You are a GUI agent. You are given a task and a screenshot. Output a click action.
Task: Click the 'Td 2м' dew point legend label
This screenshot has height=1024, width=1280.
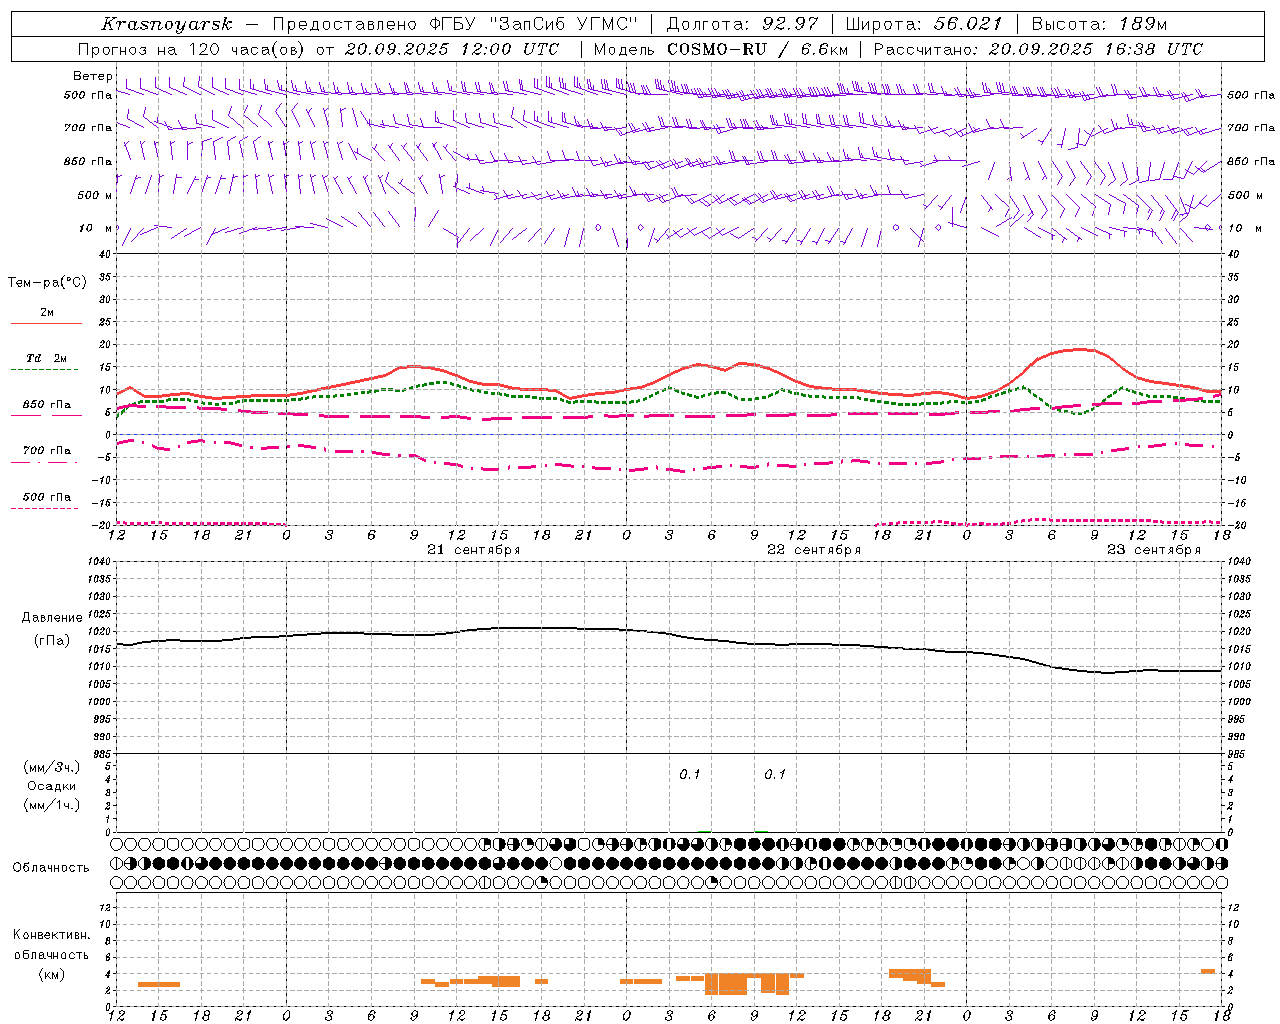[47, 358]
